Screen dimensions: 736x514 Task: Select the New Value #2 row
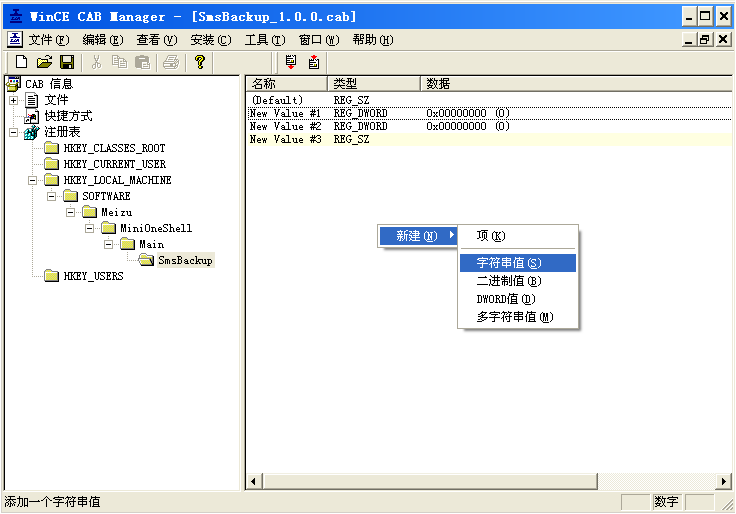coord(489,126)
